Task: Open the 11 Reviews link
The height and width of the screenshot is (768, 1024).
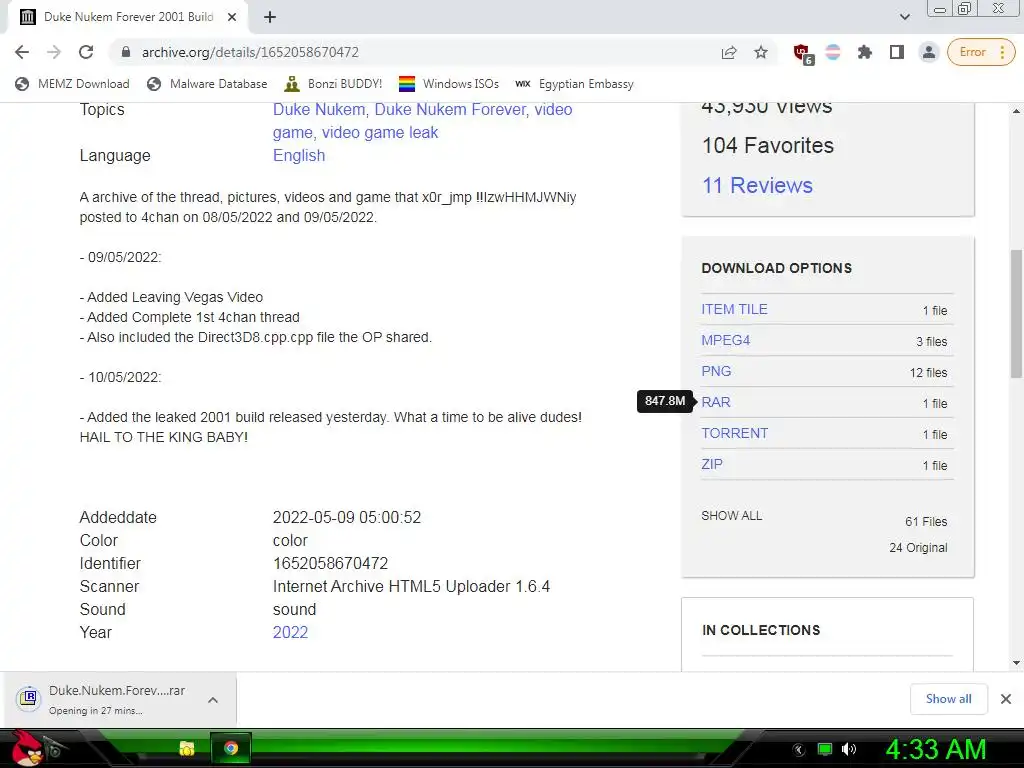Action: coord(757,185)
